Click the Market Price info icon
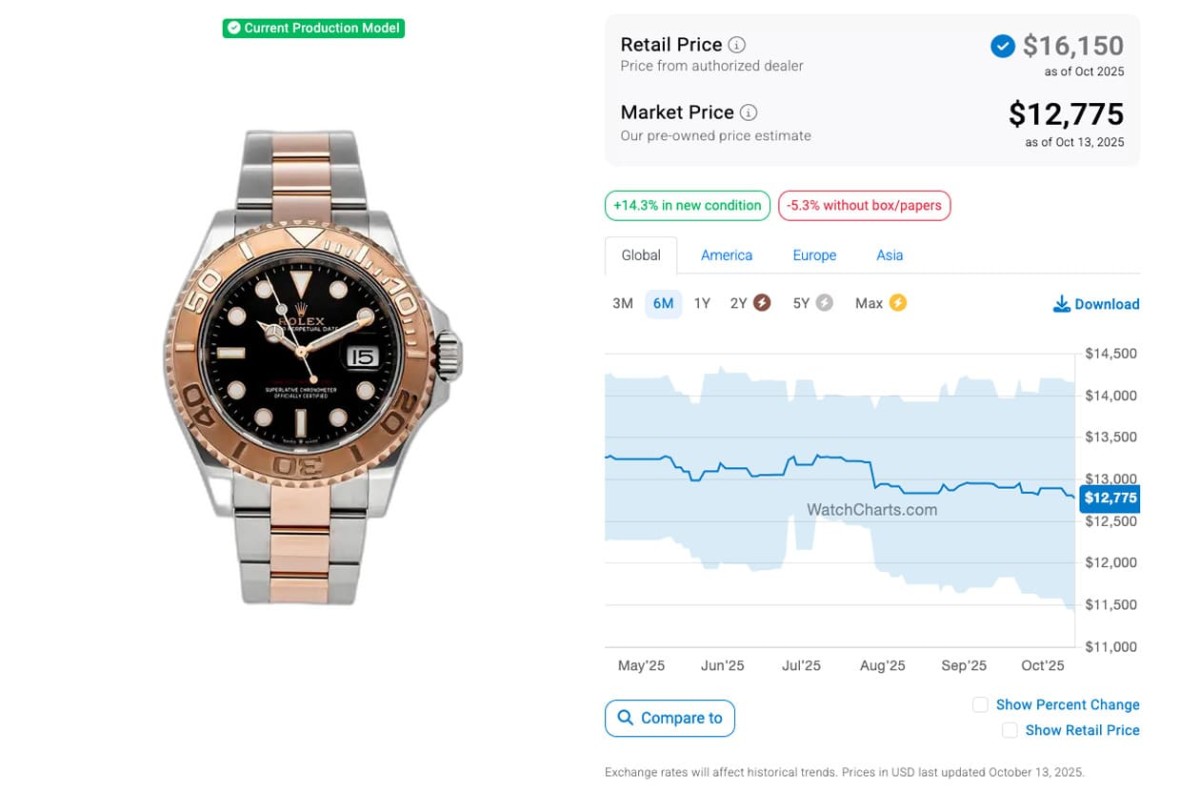 (x=748, y=113)
